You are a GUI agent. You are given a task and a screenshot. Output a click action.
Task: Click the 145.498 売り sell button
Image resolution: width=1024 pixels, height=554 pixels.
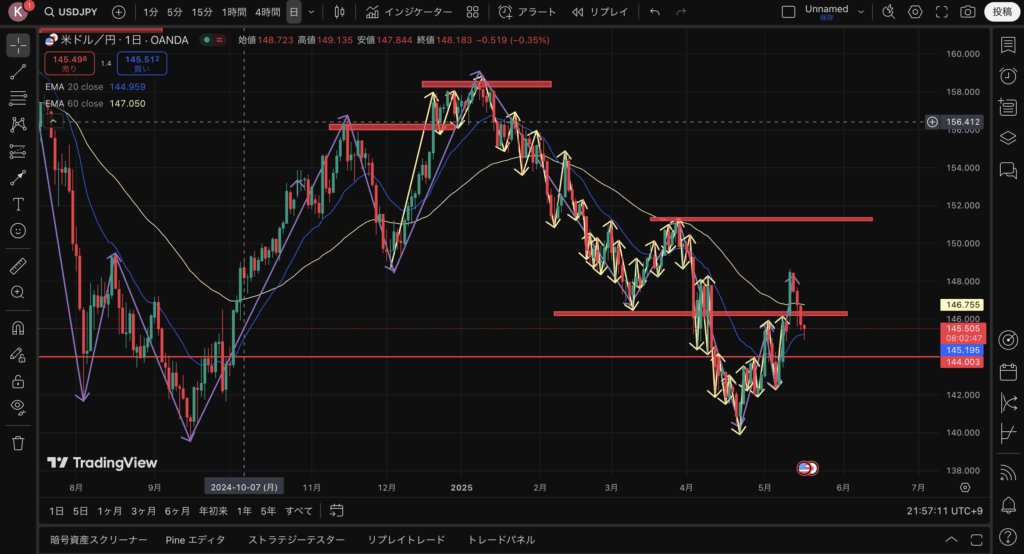pos(69,63)
